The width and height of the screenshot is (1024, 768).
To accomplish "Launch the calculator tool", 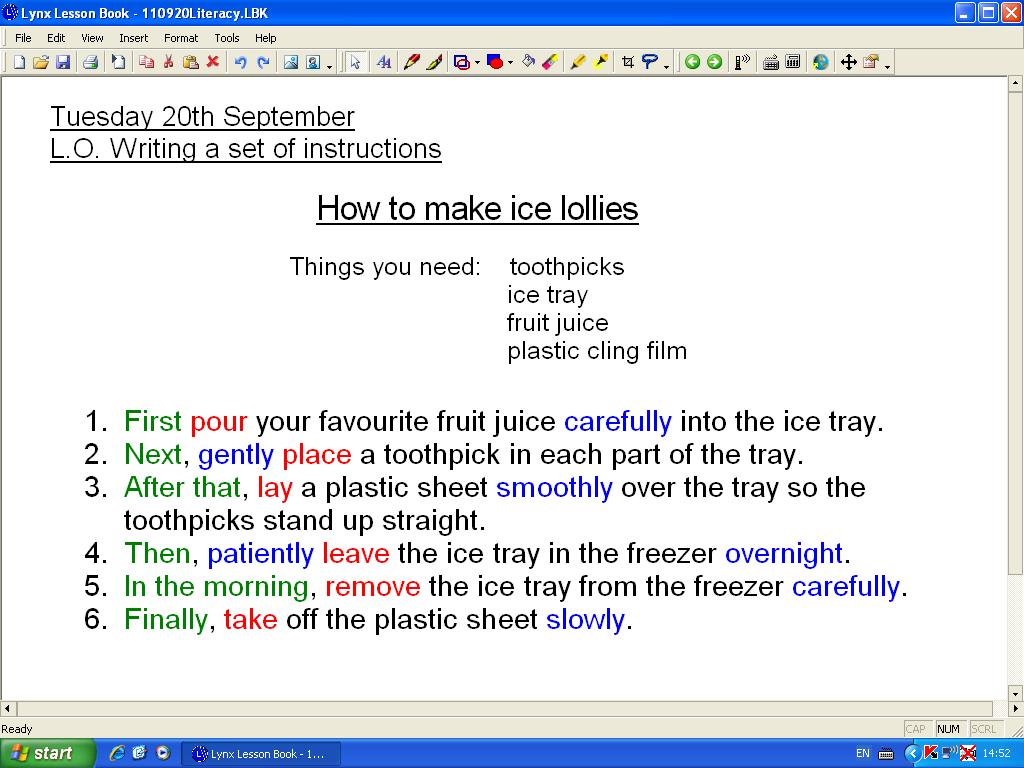I will tap(794, 61).
